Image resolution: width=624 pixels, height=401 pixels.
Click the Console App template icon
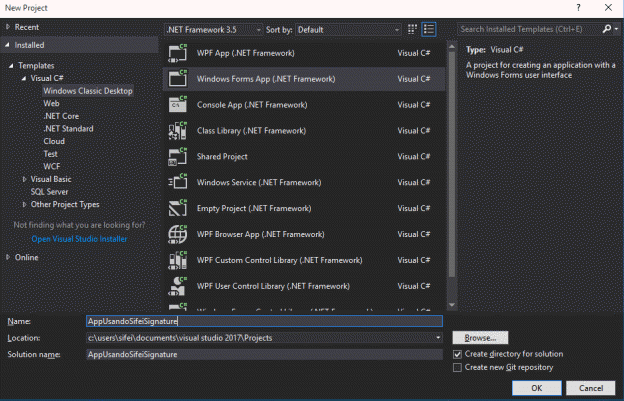177,105
